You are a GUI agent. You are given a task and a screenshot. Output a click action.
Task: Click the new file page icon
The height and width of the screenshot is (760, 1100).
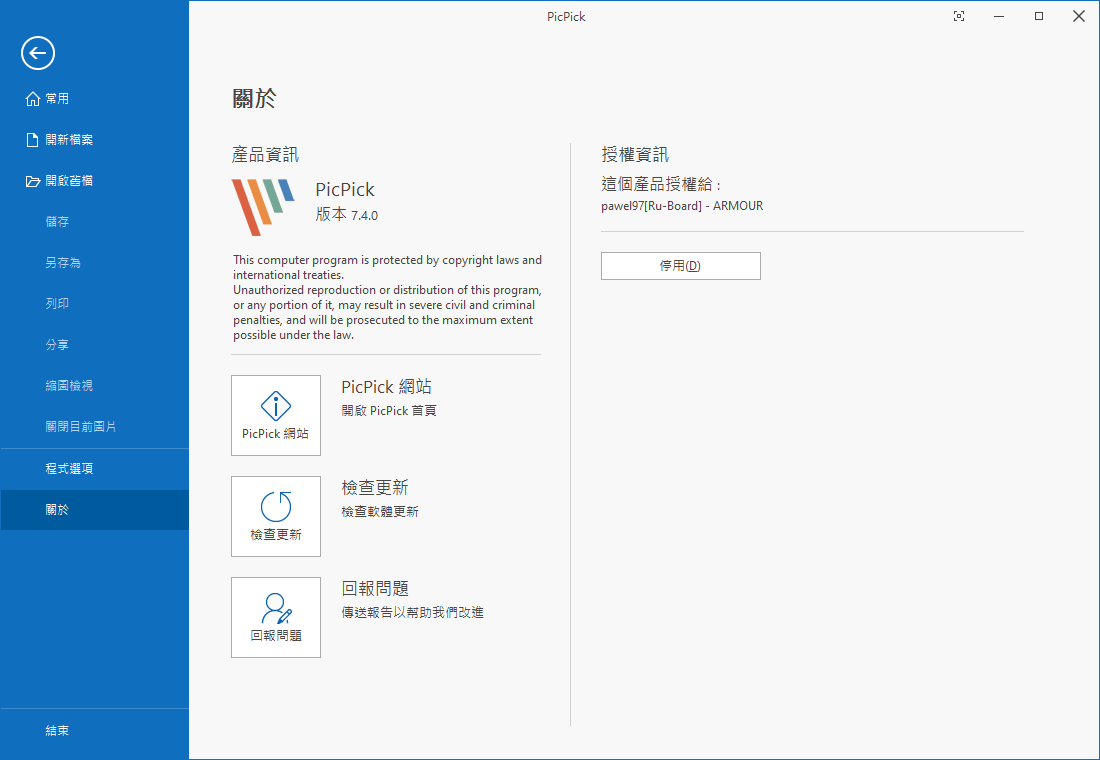(32, 140)
